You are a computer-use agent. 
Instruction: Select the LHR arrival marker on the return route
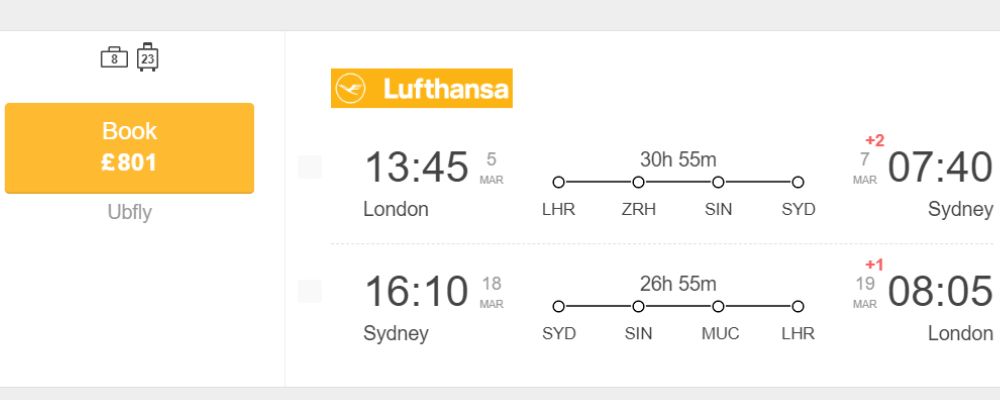point(798,307)
